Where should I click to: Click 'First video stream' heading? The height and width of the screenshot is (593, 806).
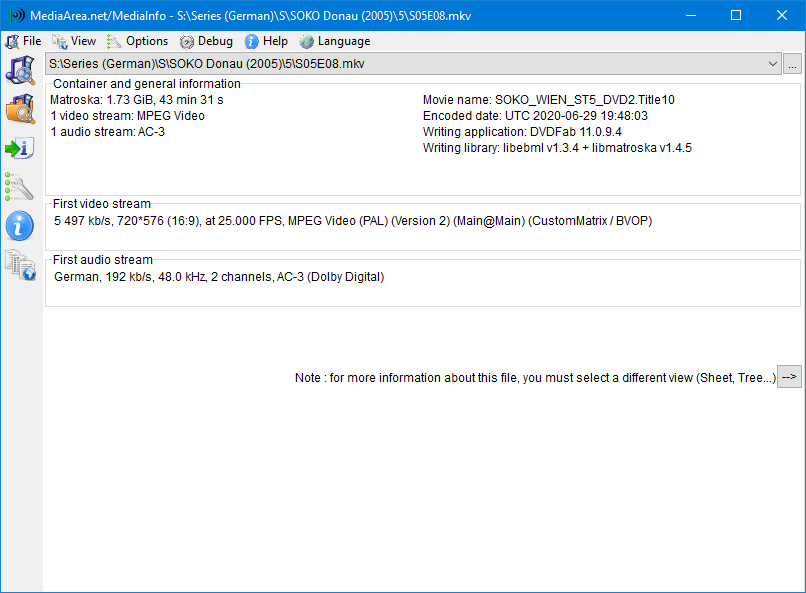pos(102,203)
